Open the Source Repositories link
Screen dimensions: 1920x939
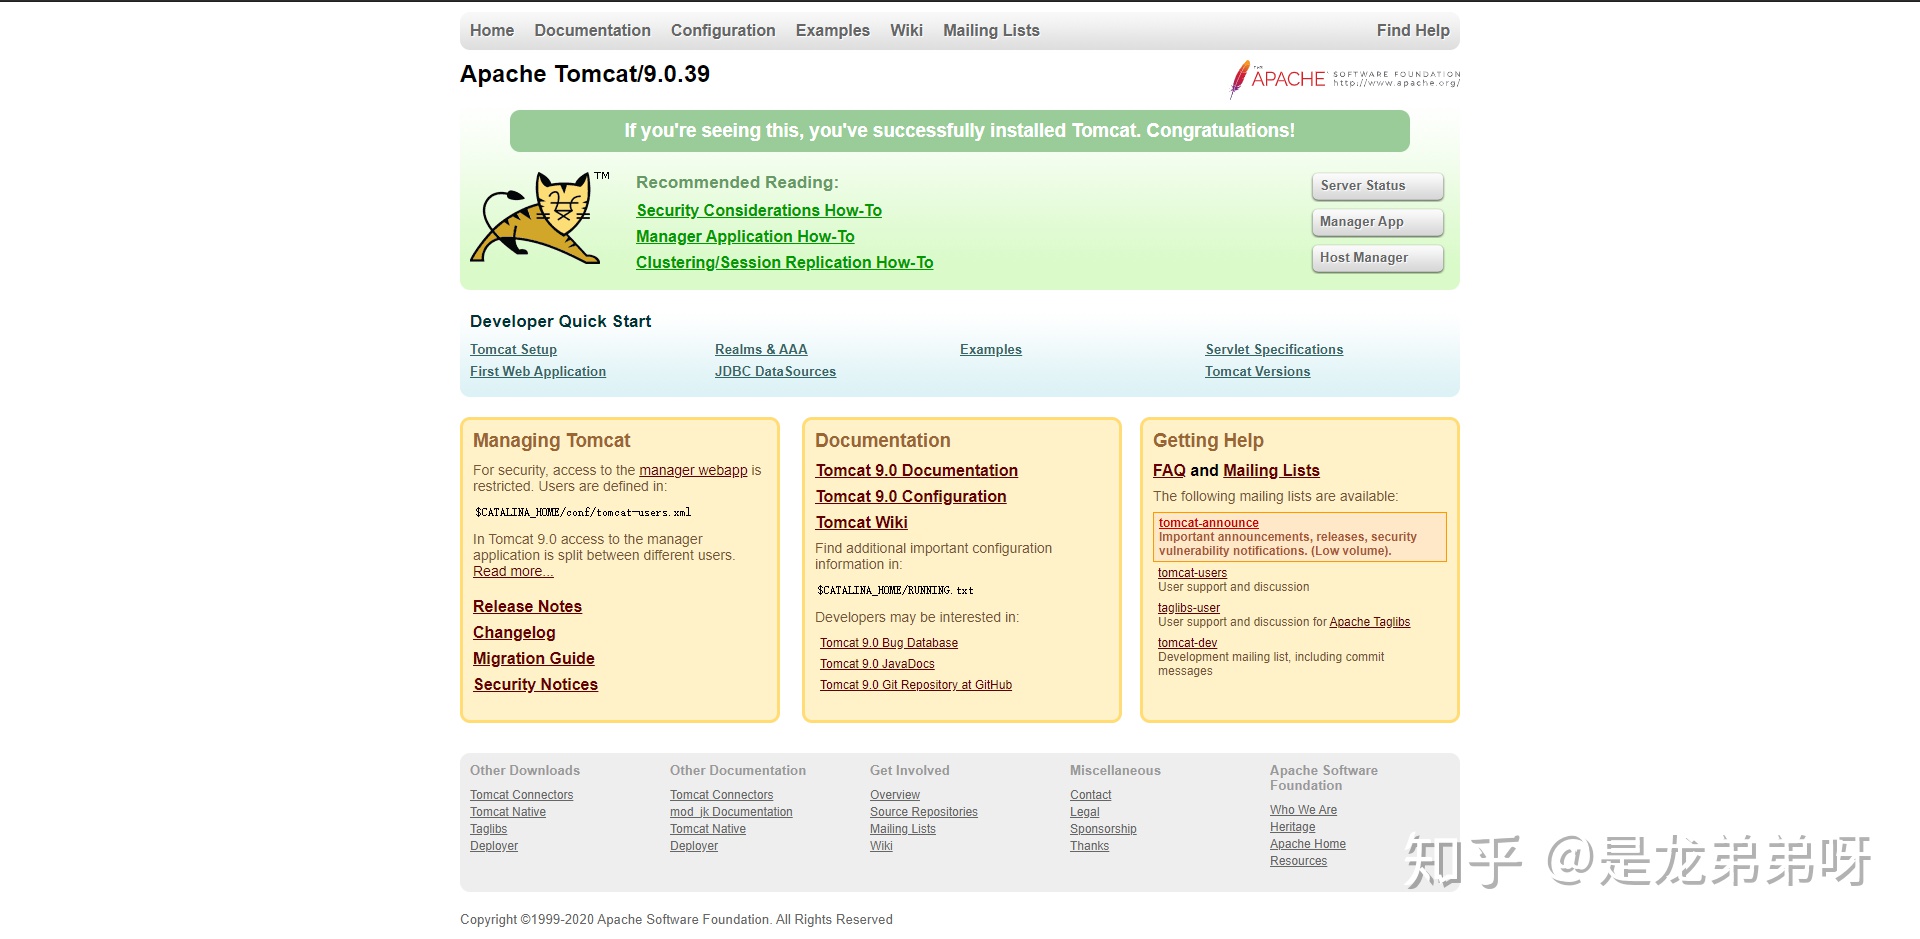pyautogui.click(x=924, y=813)
